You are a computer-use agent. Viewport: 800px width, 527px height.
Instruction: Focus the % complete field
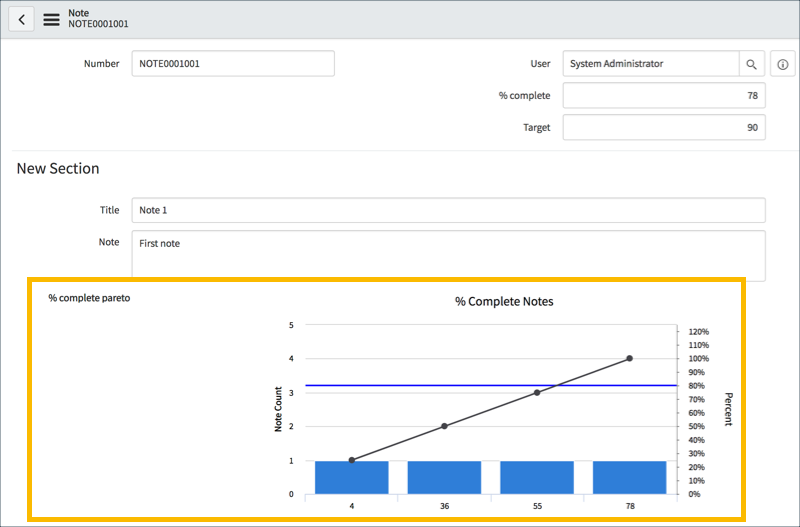pyautogui.click(x=664, y=95)
